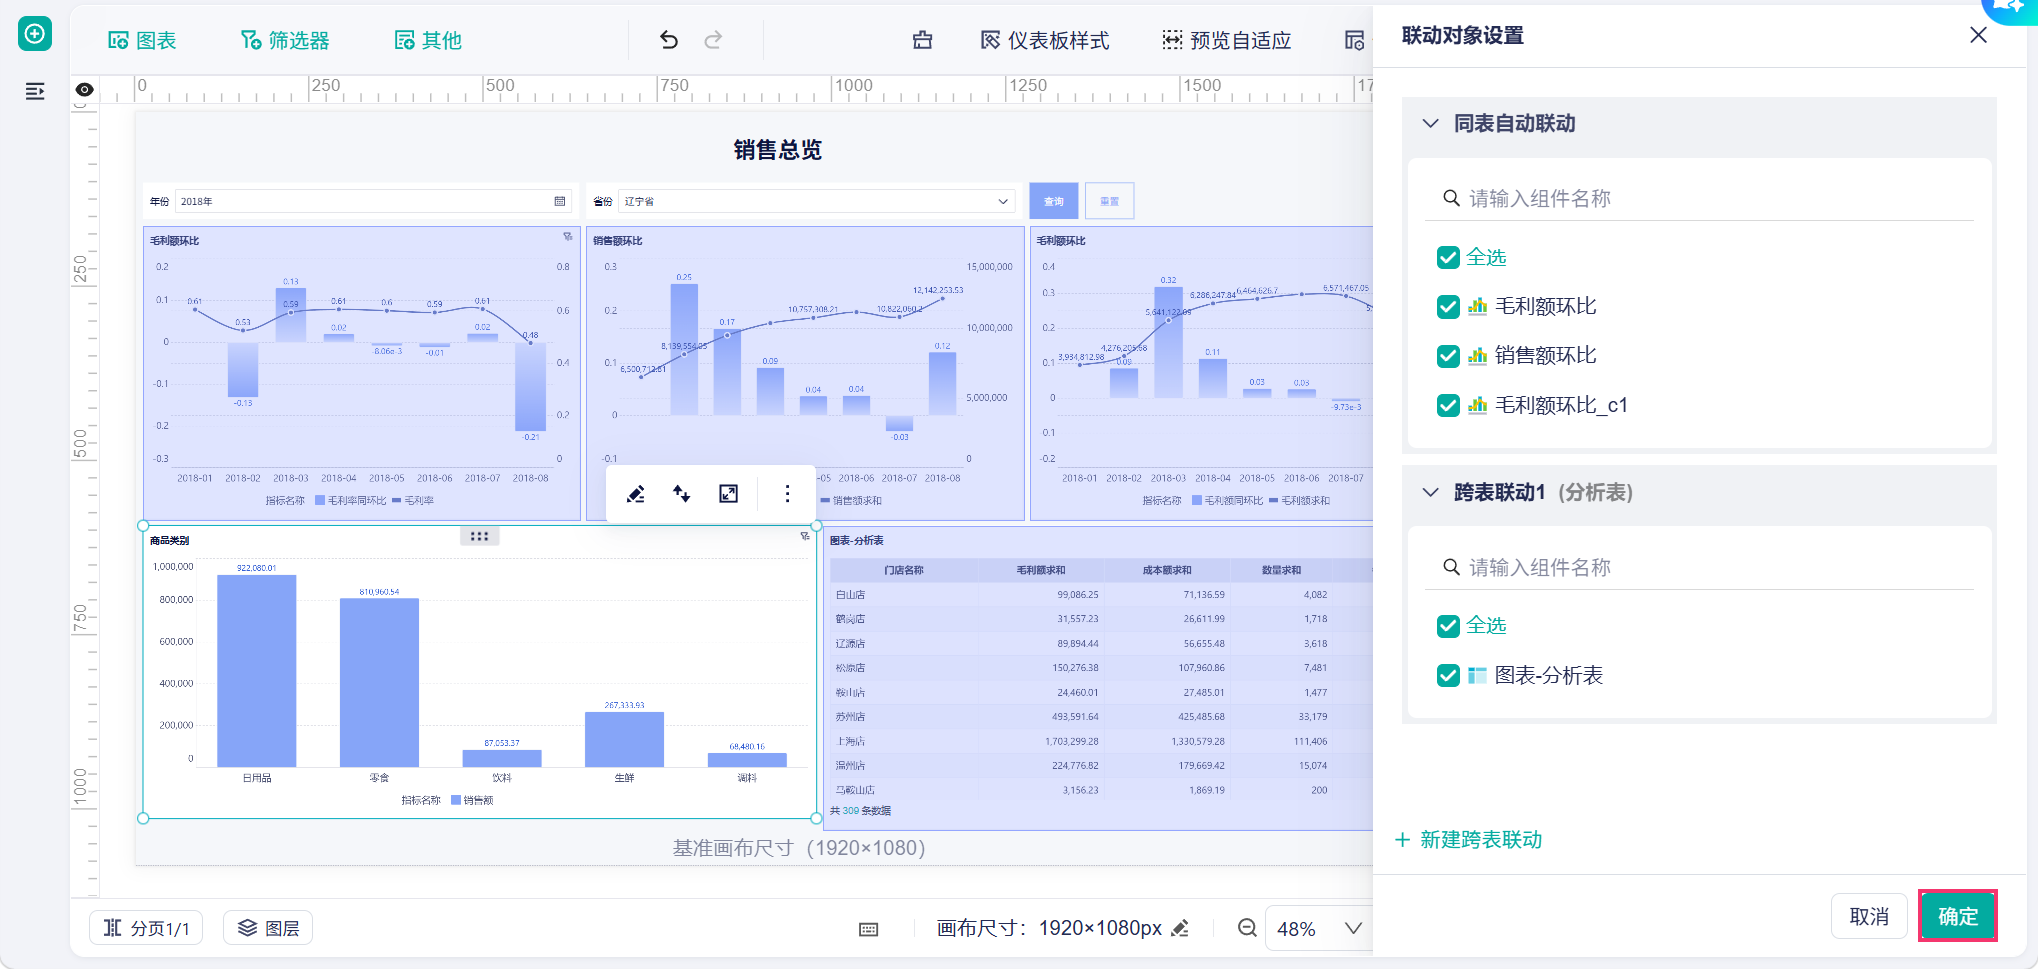
Task: Click 新建跨表联动 link
Action: (x=1469, y=840)
